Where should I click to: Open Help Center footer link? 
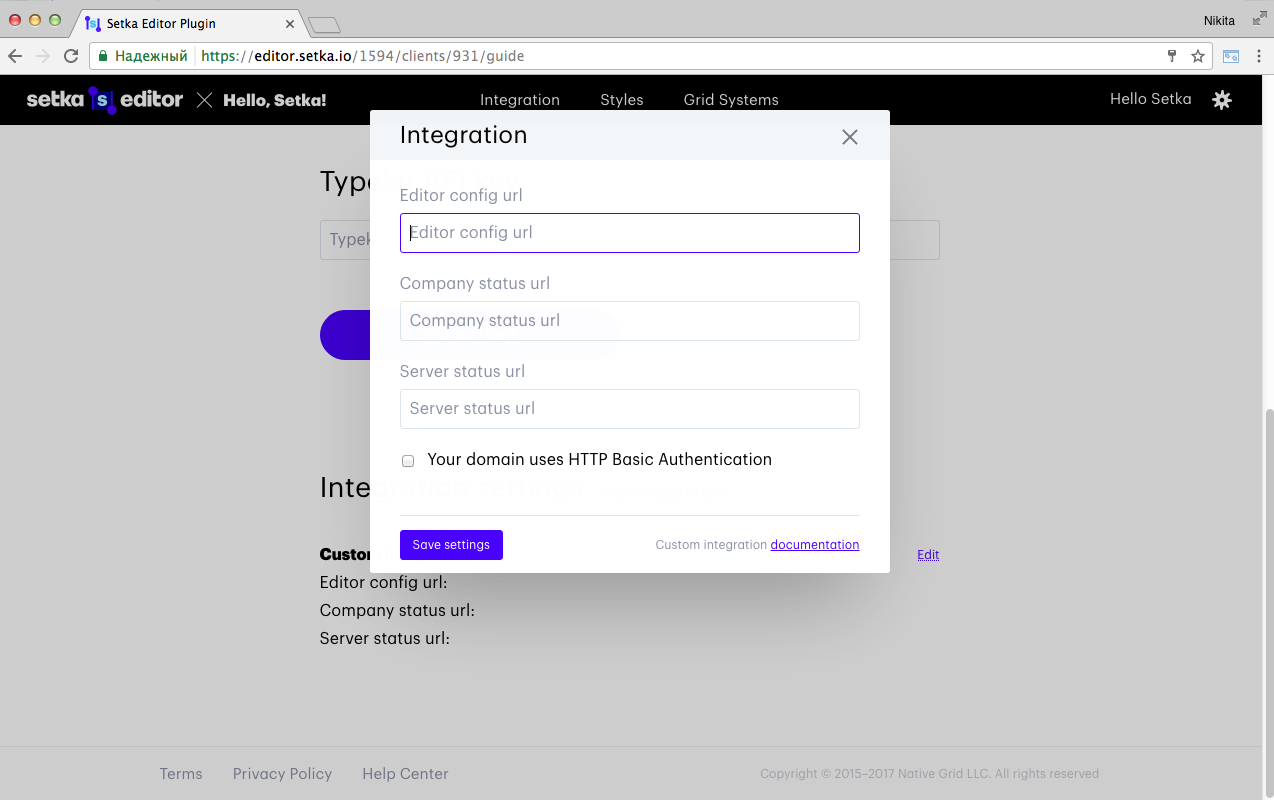click(x=405, y=774)
